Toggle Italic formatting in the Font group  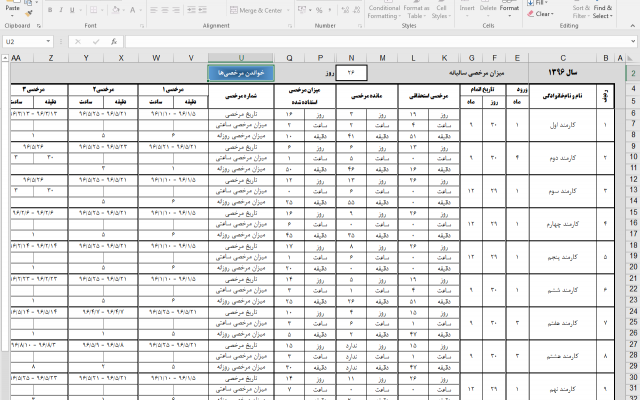pyautogui.click(x=61, y=9)
